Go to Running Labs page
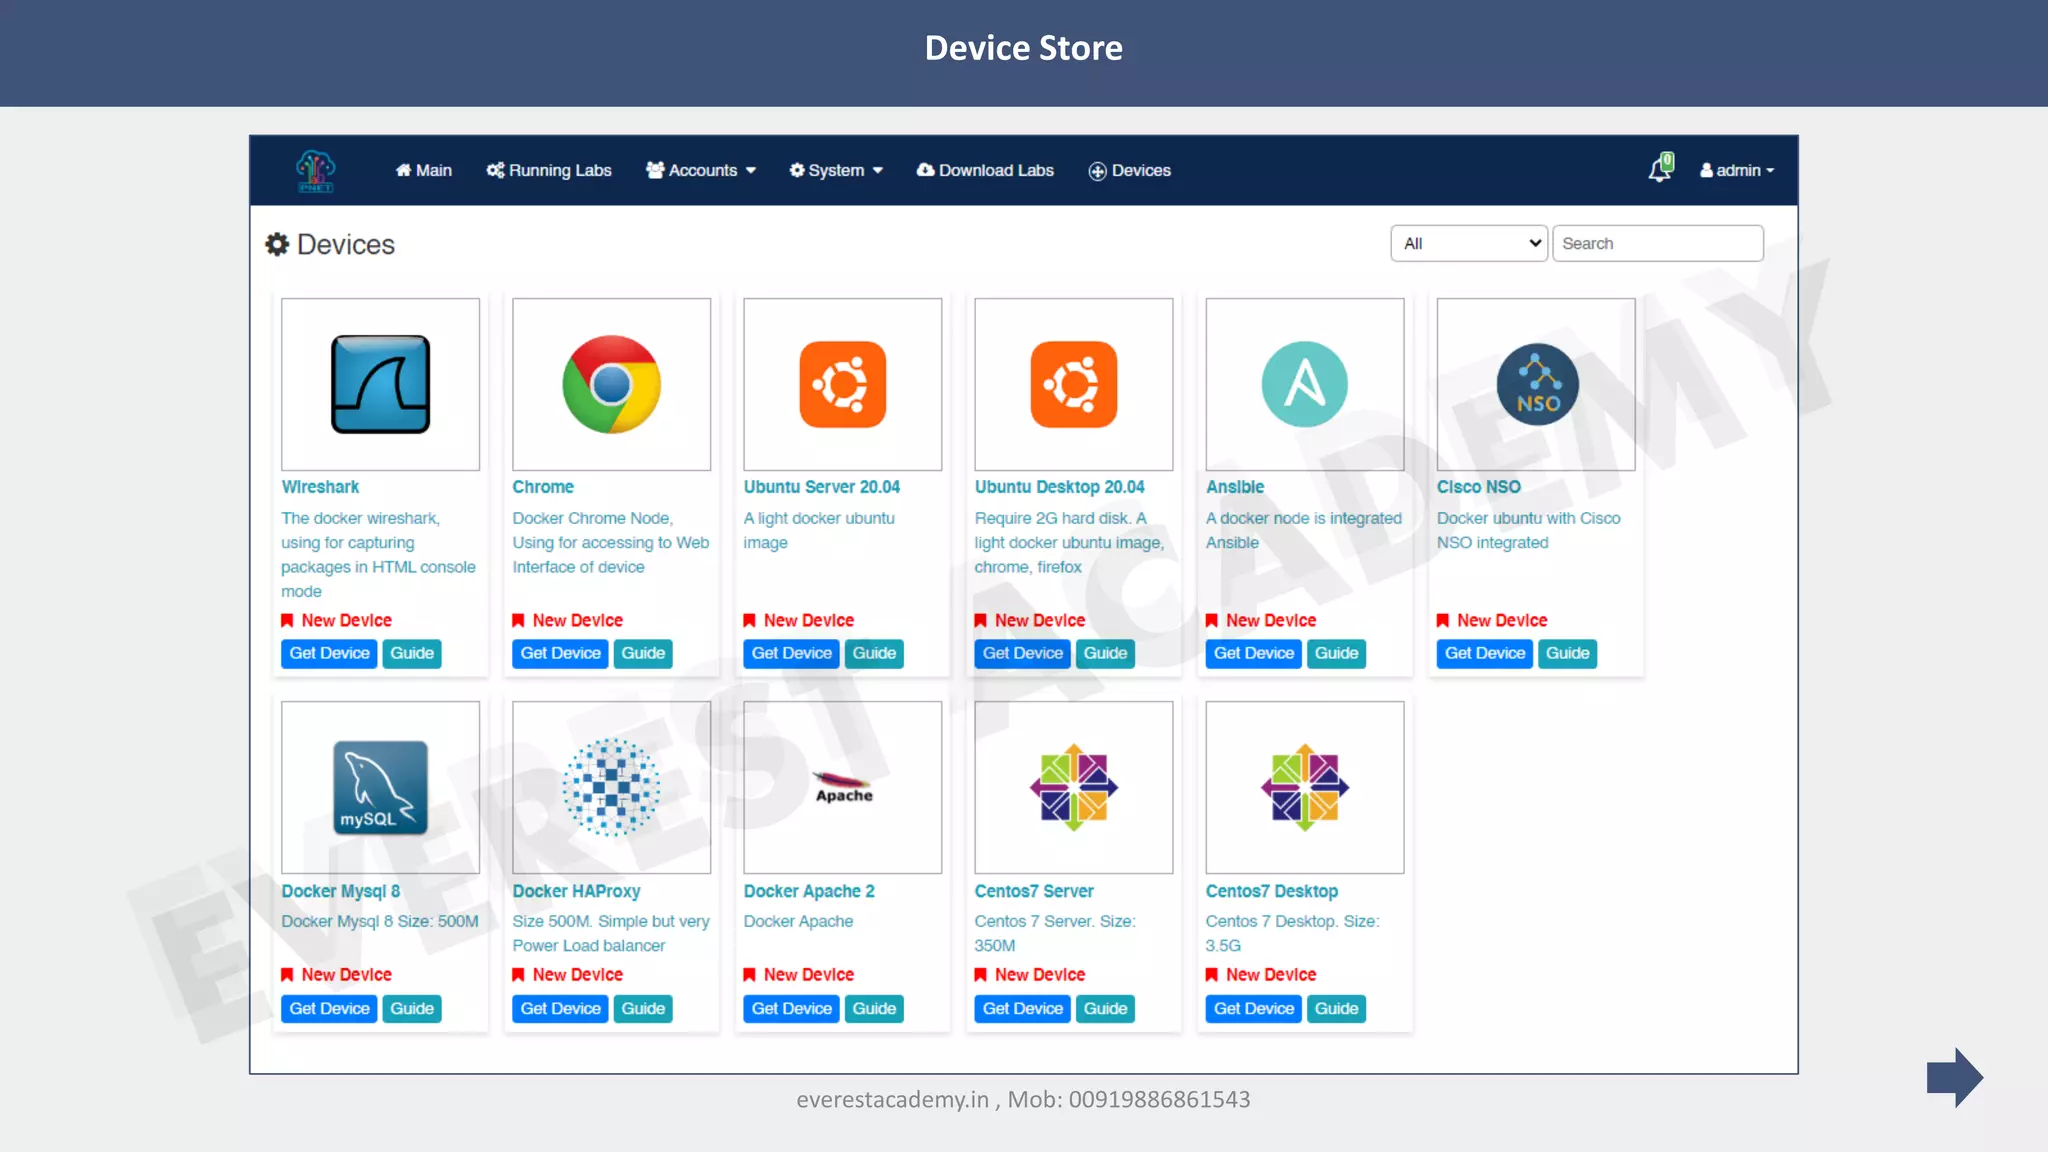The height and width of the screenshot is (1152, 2048). tap(549, 170)
